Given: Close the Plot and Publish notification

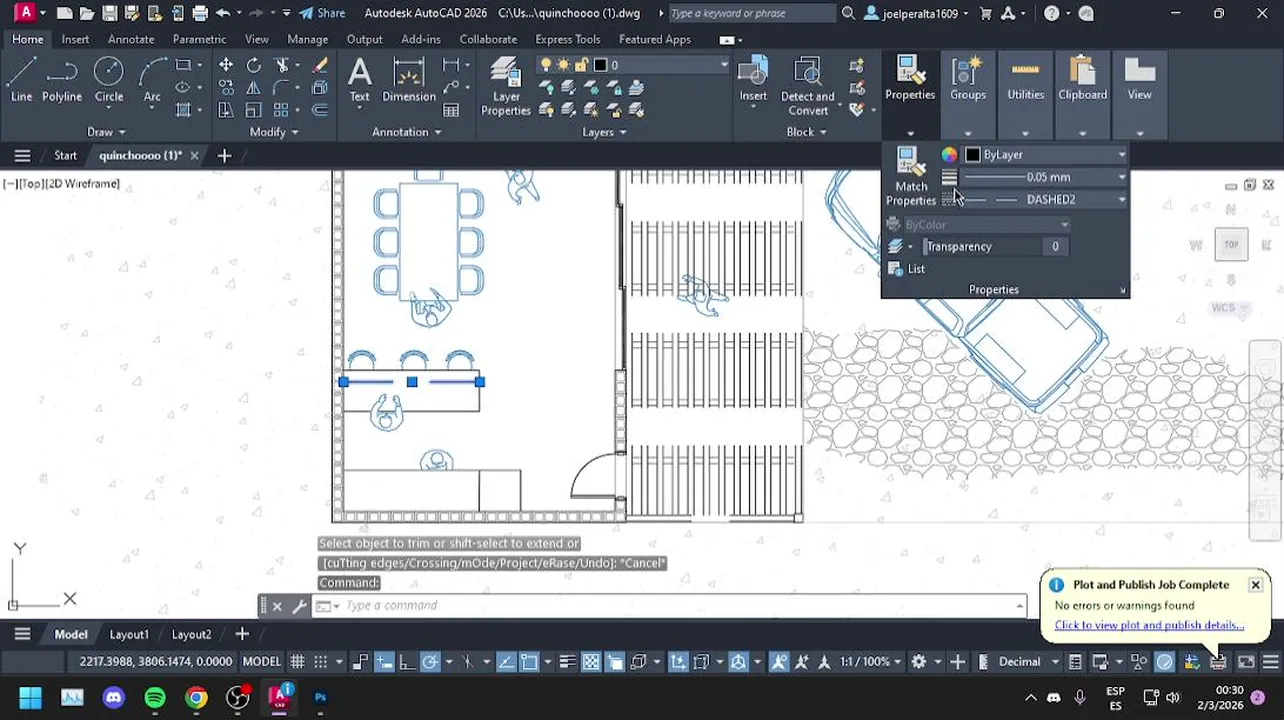Looking at the screenshot, I should click(1255, 585).
